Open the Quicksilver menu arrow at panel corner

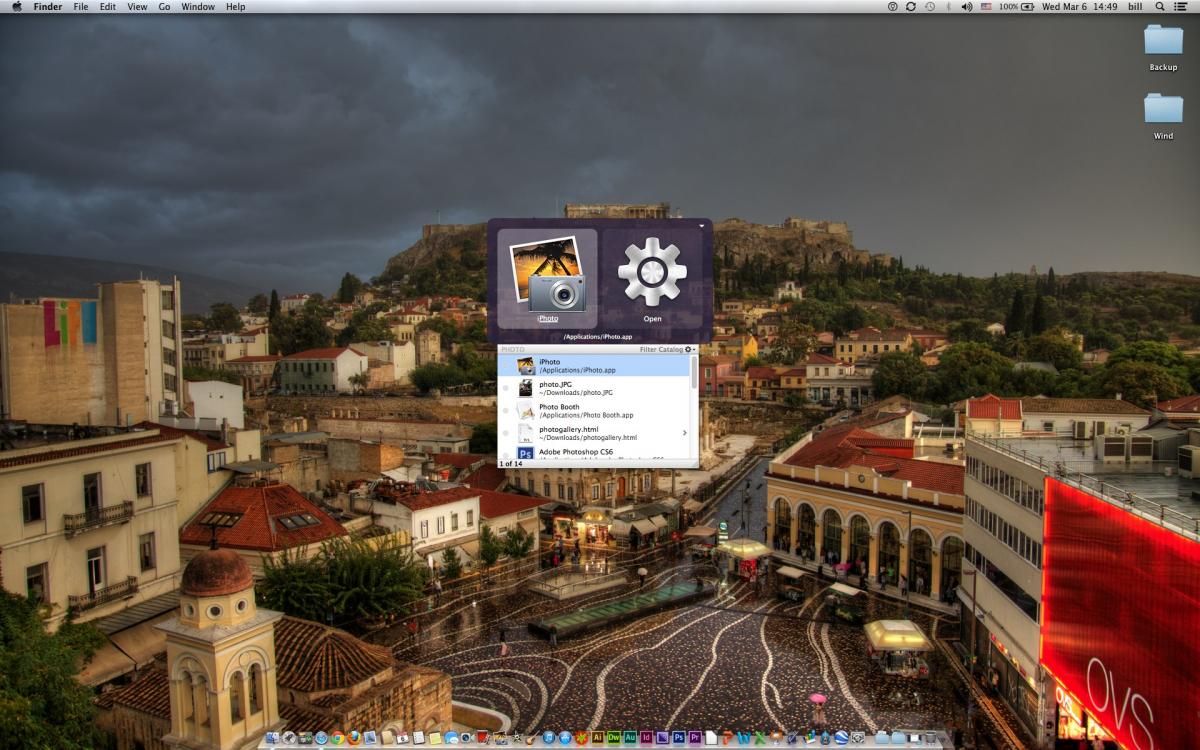[x=702, y=227]
